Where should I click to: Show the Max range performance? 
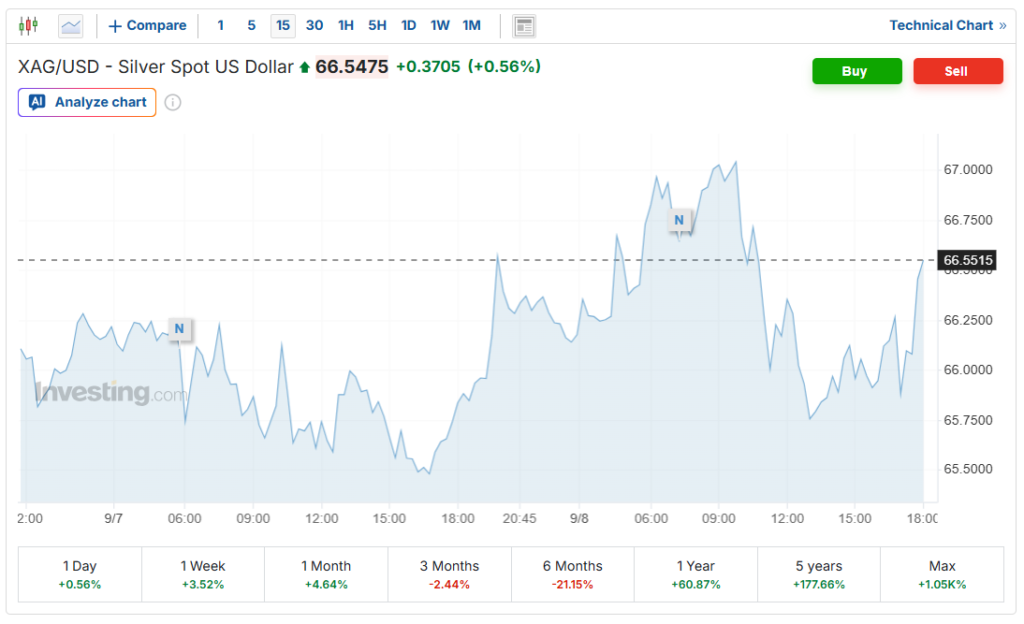click(942, 574)
